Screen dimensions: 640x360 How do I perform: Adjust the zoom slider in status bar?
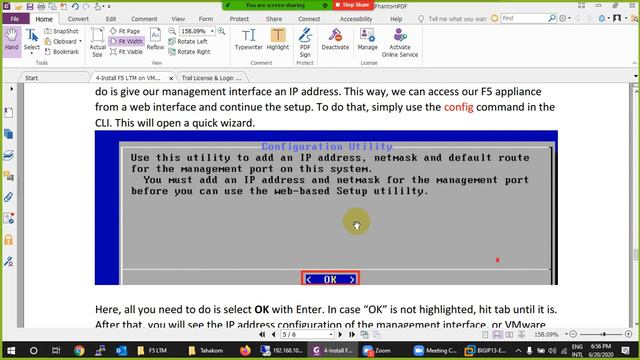click(604, 334)
